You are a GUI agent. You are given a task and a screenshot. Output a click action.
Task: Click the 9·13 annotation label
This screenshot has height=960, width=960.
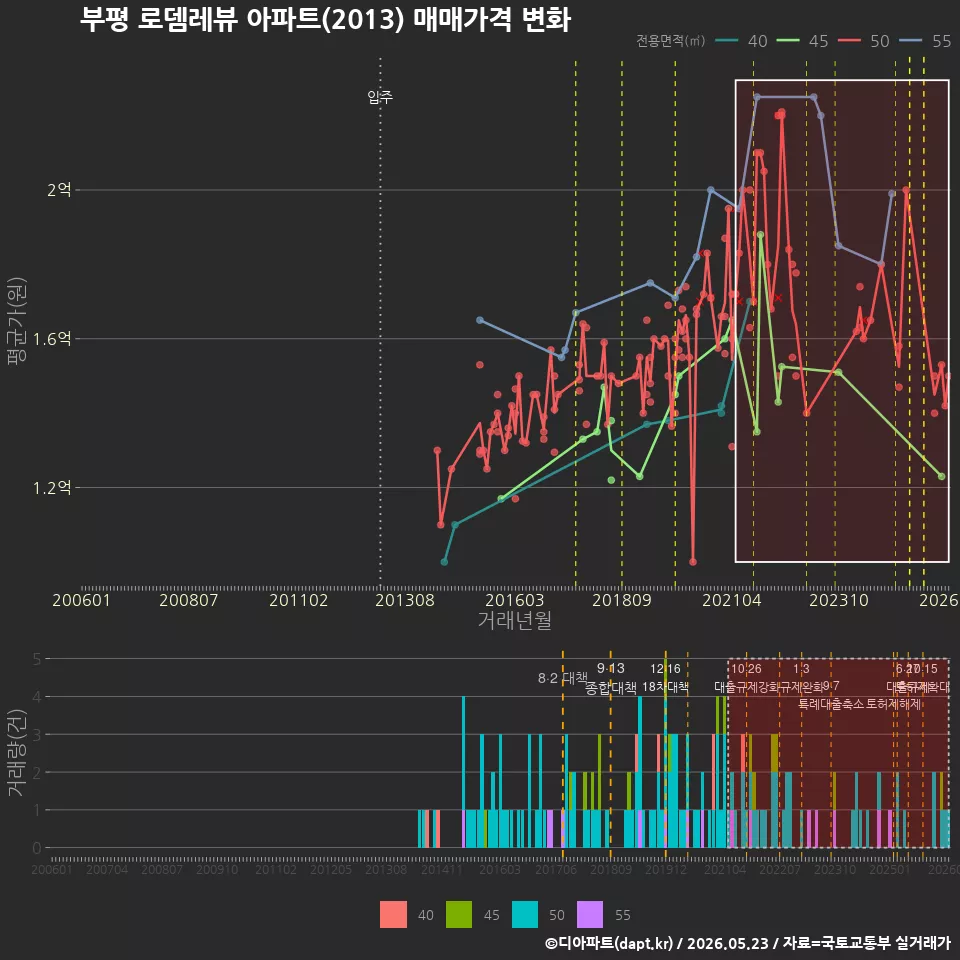610,668
